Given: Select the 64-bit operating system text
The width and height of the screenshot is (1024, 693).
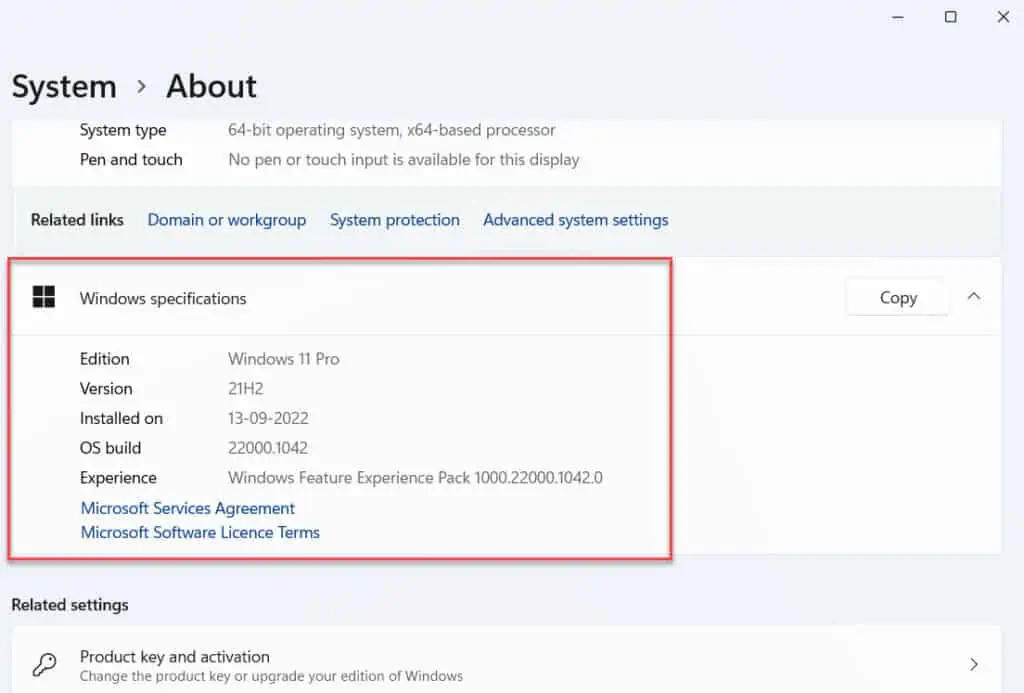Looking at the screenshot, I should click(x=391, y=130).
